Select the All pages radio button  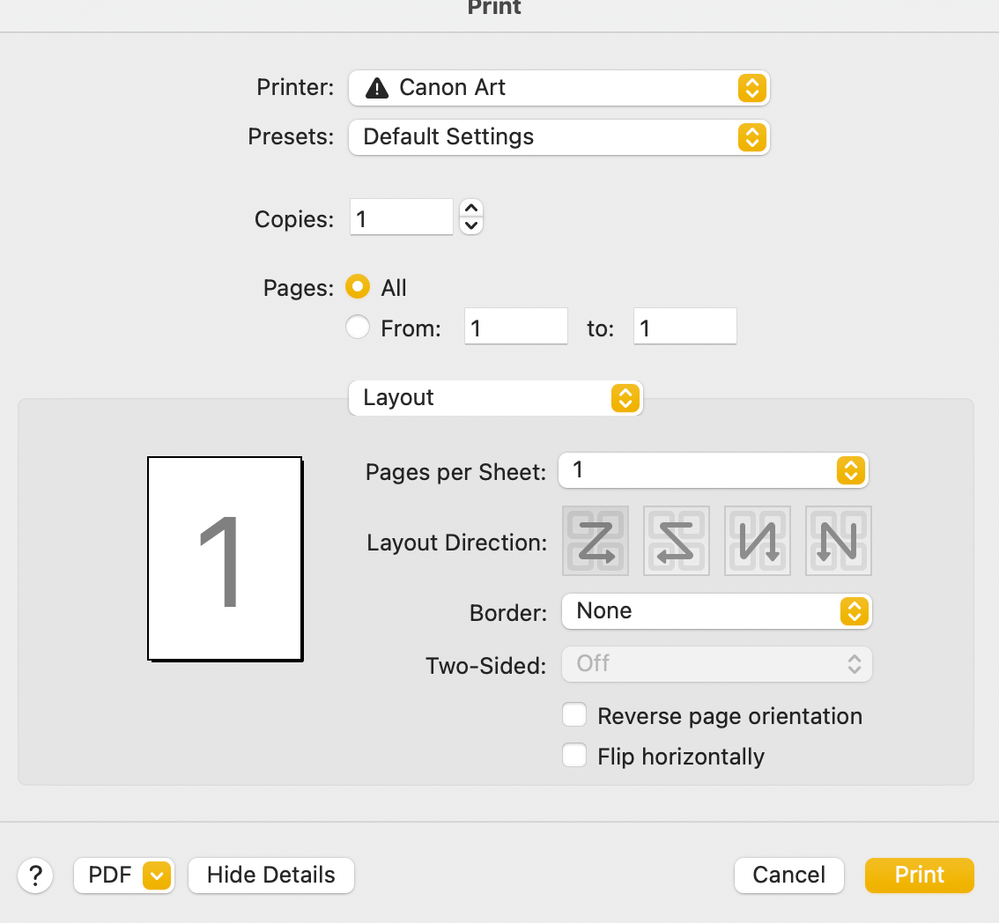[x=357, y=287]
